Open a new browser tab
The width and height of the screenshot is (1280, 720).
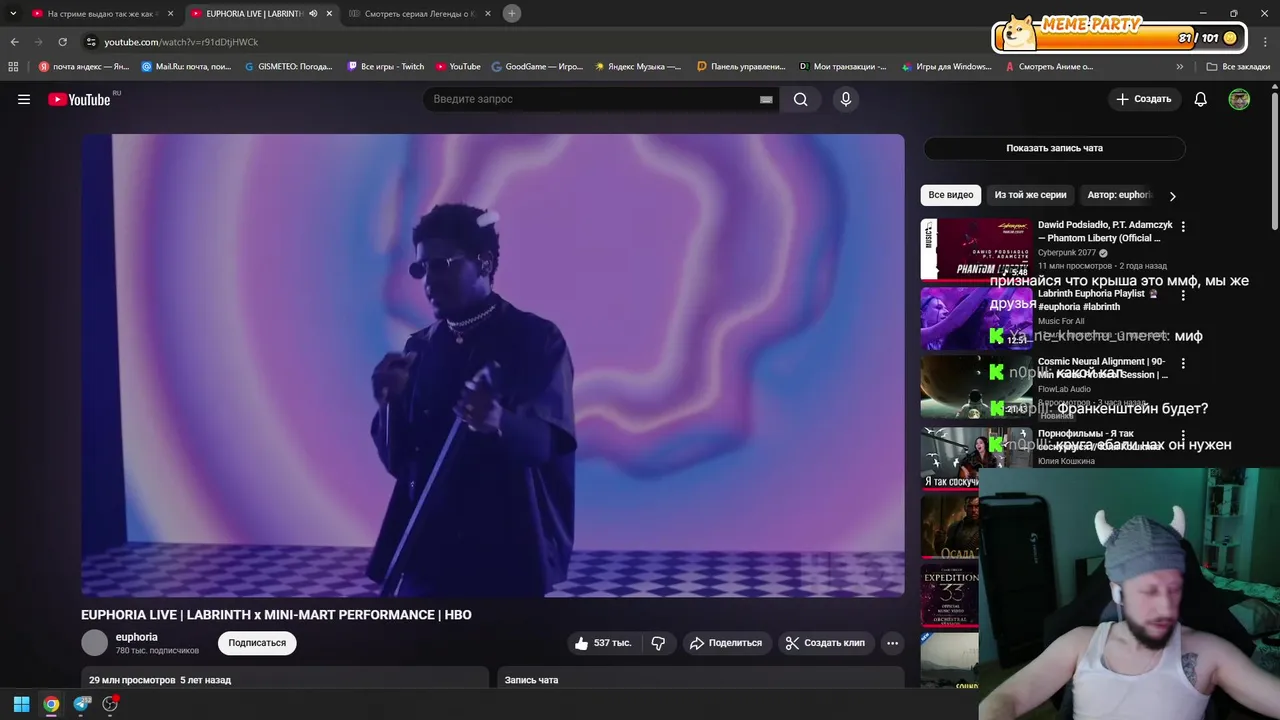tap(512, 13)
